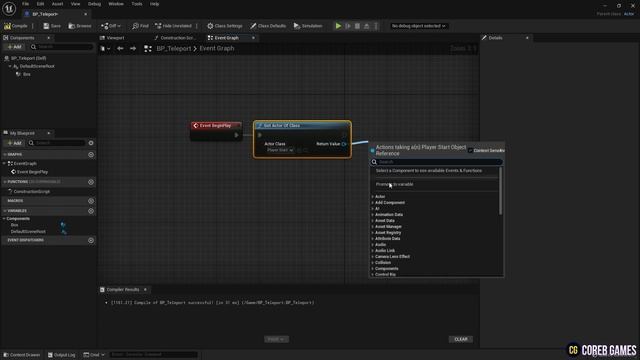This screenshot has width=640, height=360.
Task: Open the Edit menu
Action: point(40,4)
